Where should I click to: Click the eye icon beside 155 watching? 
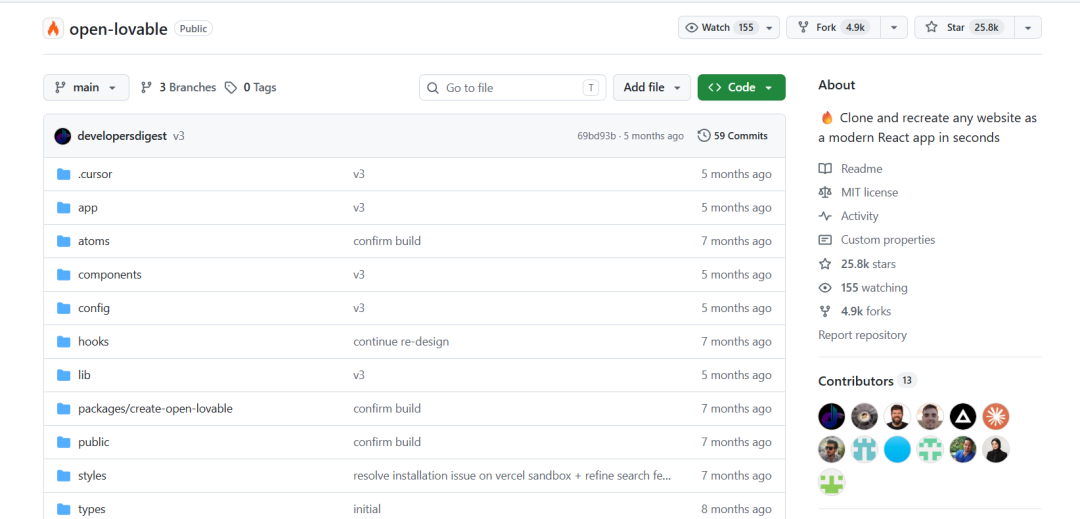pos(825,288)
